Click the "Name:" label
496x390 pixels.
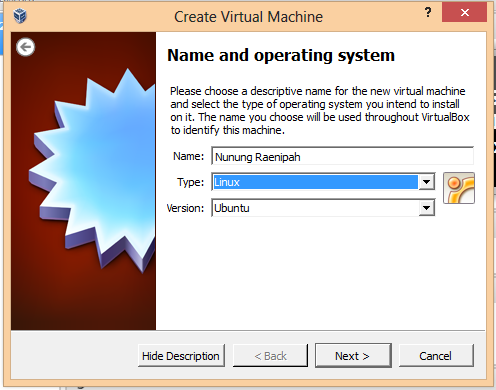click(x=188, y=156)
